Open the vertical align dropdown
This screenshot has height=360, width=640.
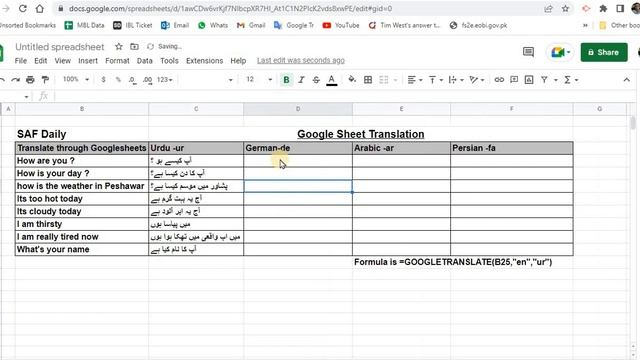[x=436, y=80]
